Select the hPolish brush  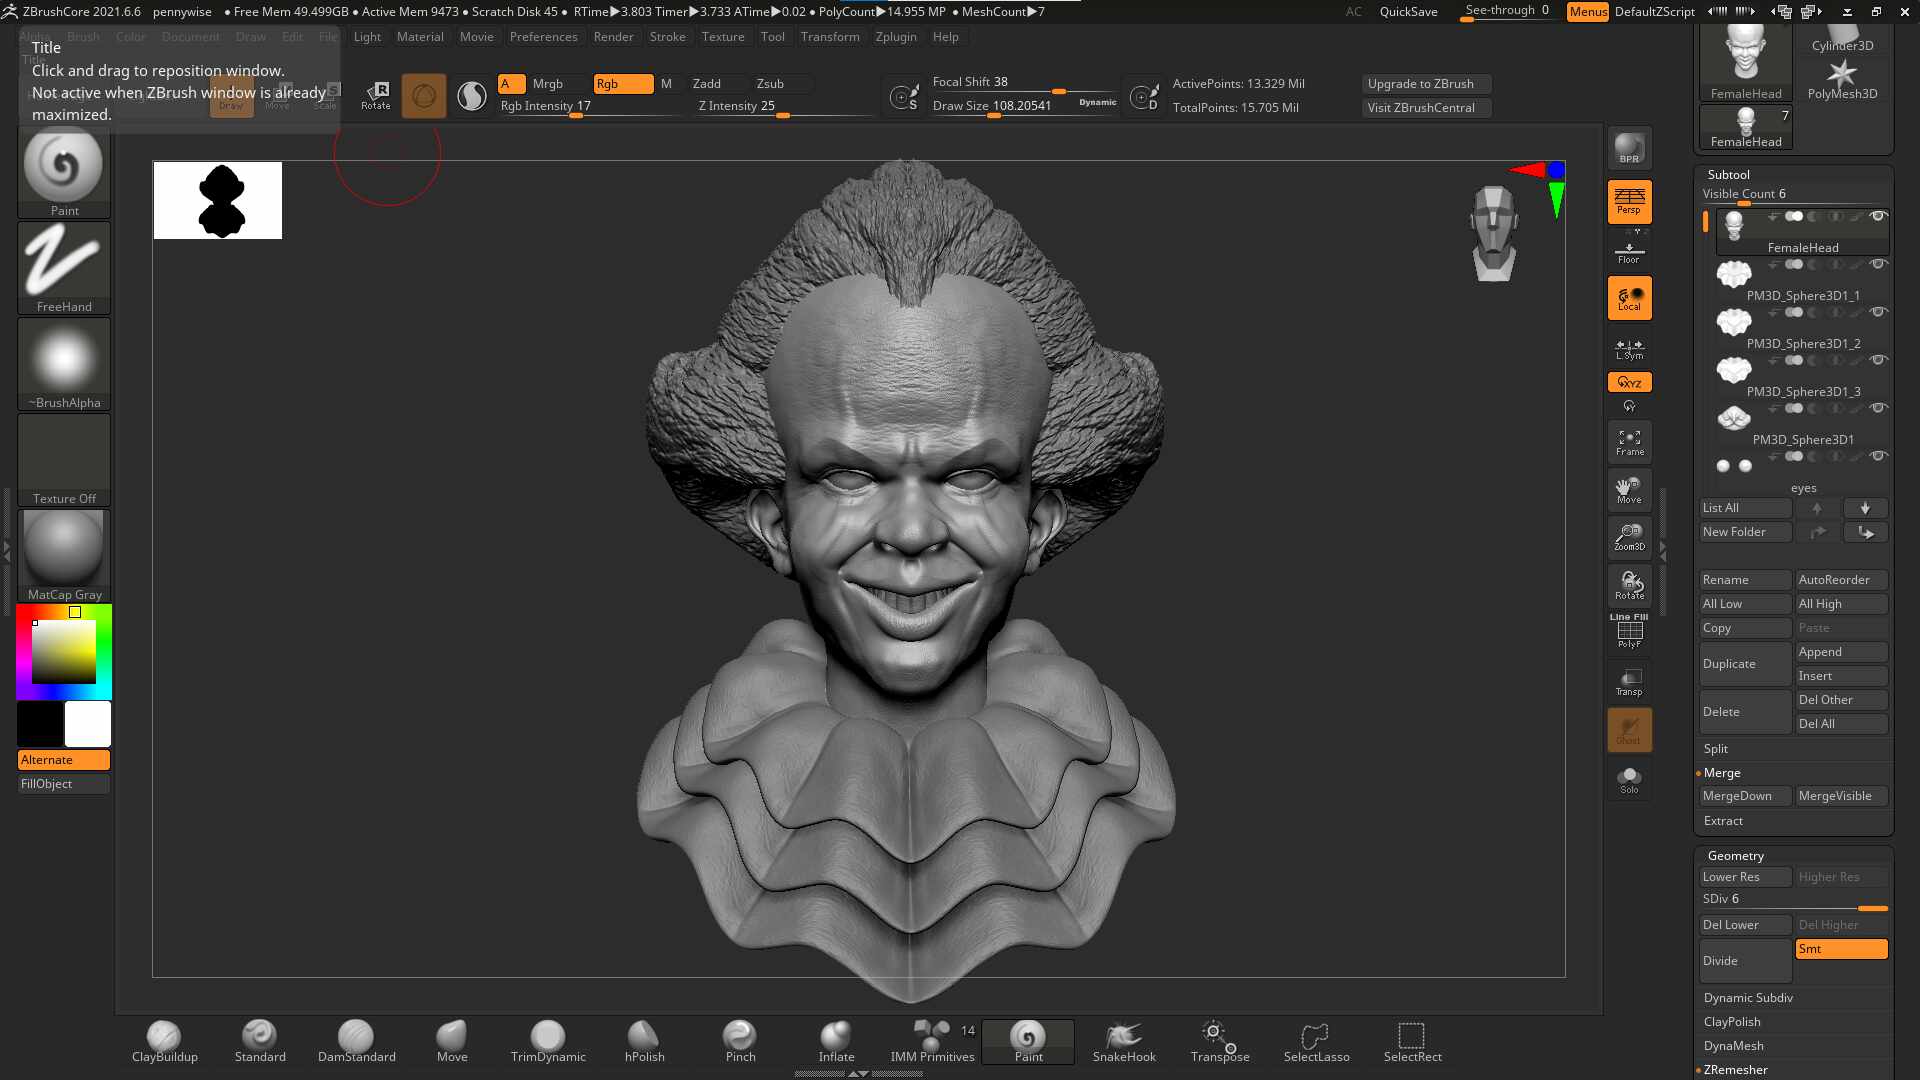tap(644, 1042)
